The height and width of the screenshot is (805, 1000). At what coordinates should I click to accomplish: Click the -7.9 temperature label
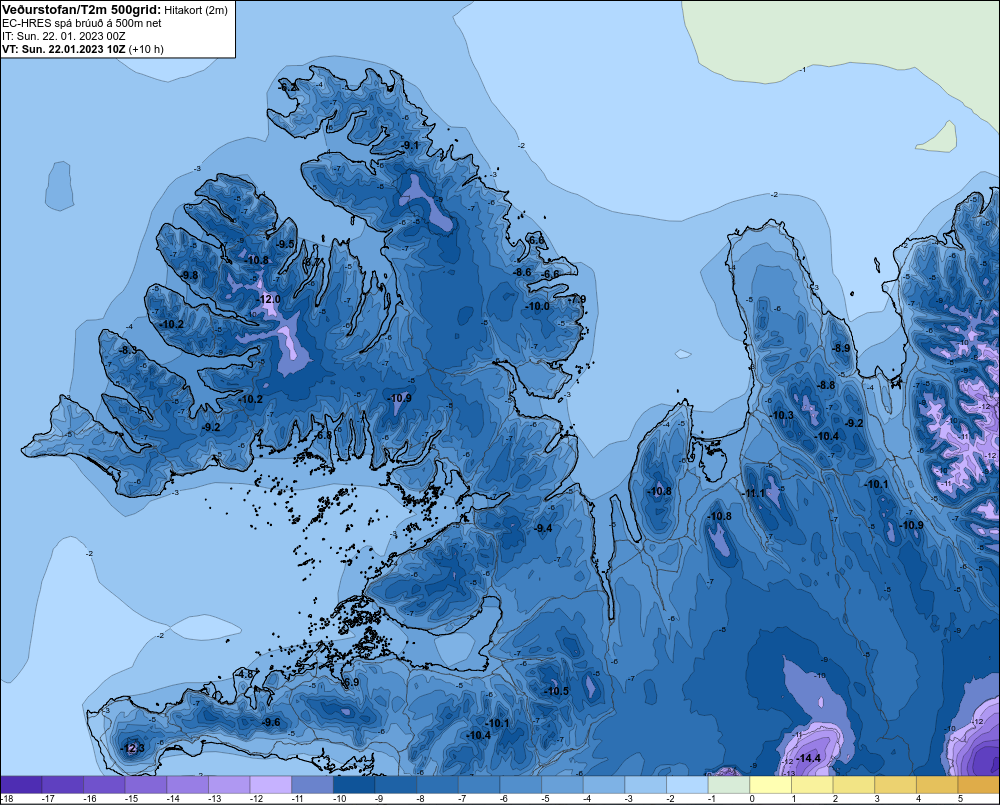577,299
